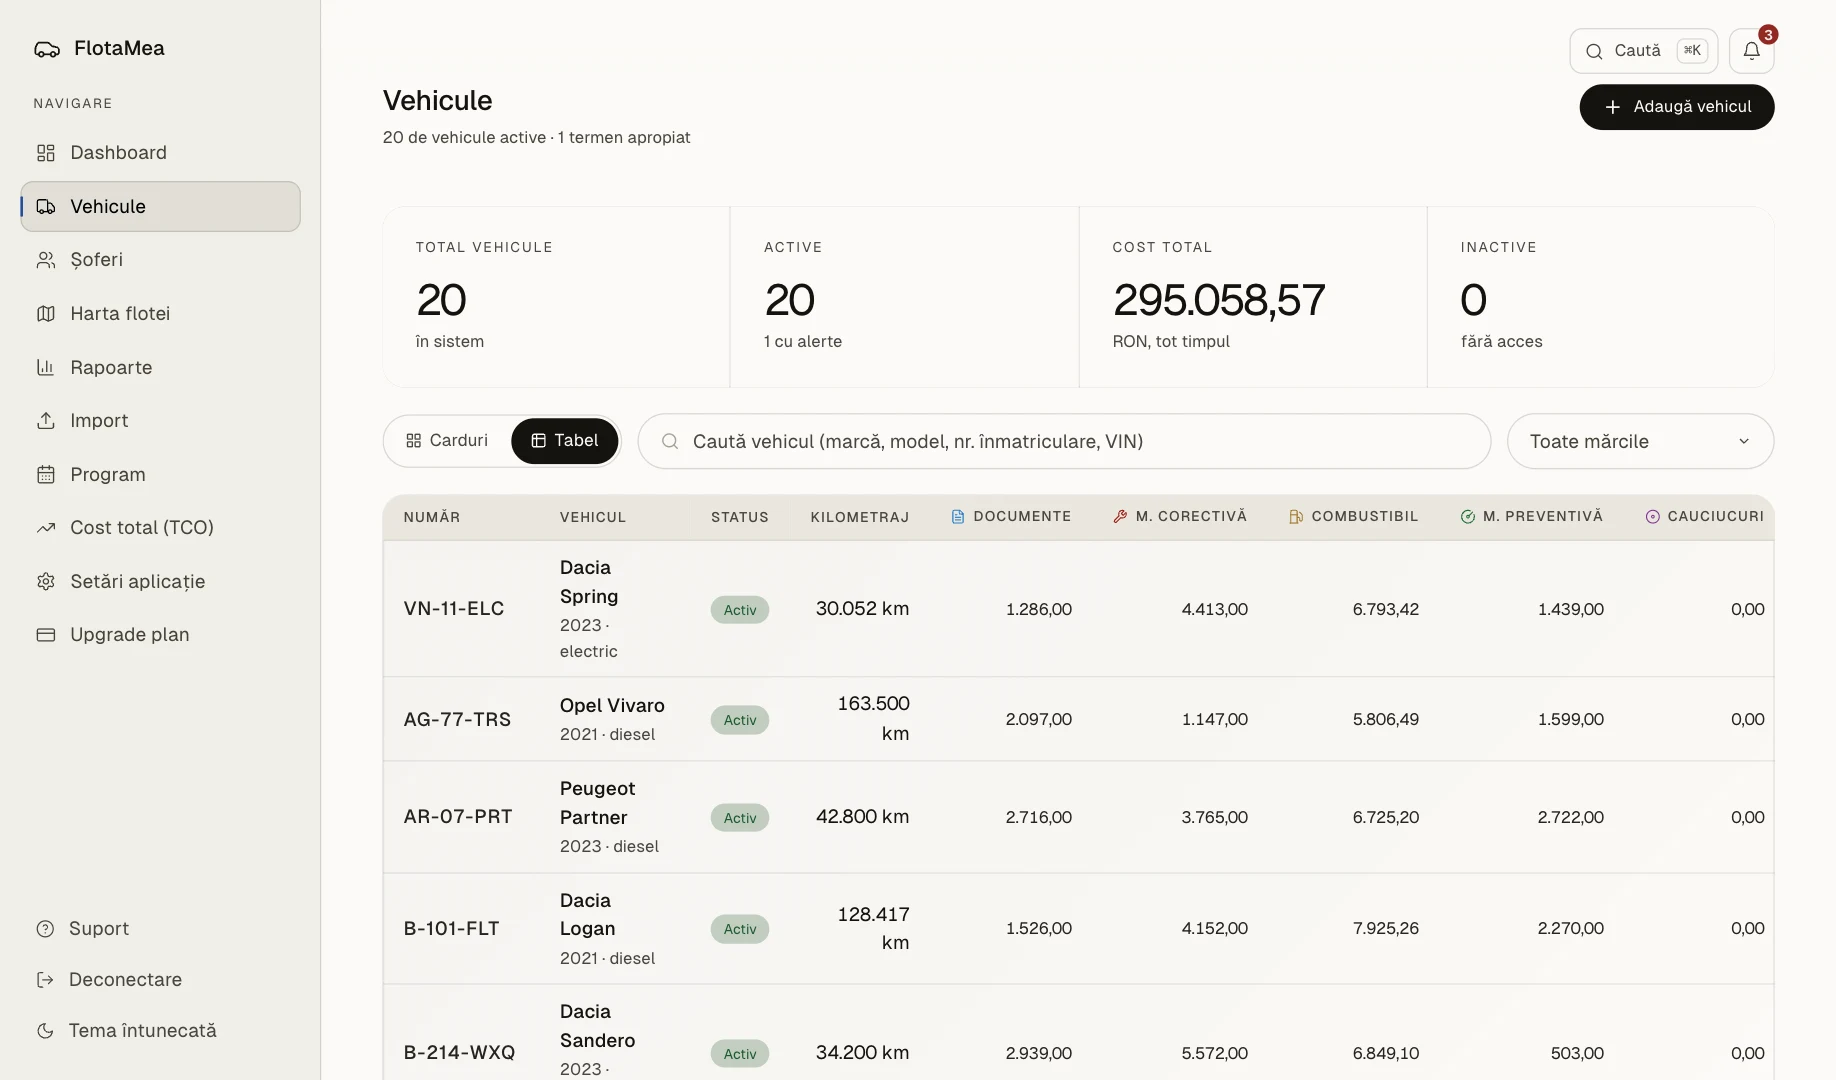Open notifications bell icon
This screenshot has height=1080, width=1836.
pyautogui.click(x=1751, y=51)
